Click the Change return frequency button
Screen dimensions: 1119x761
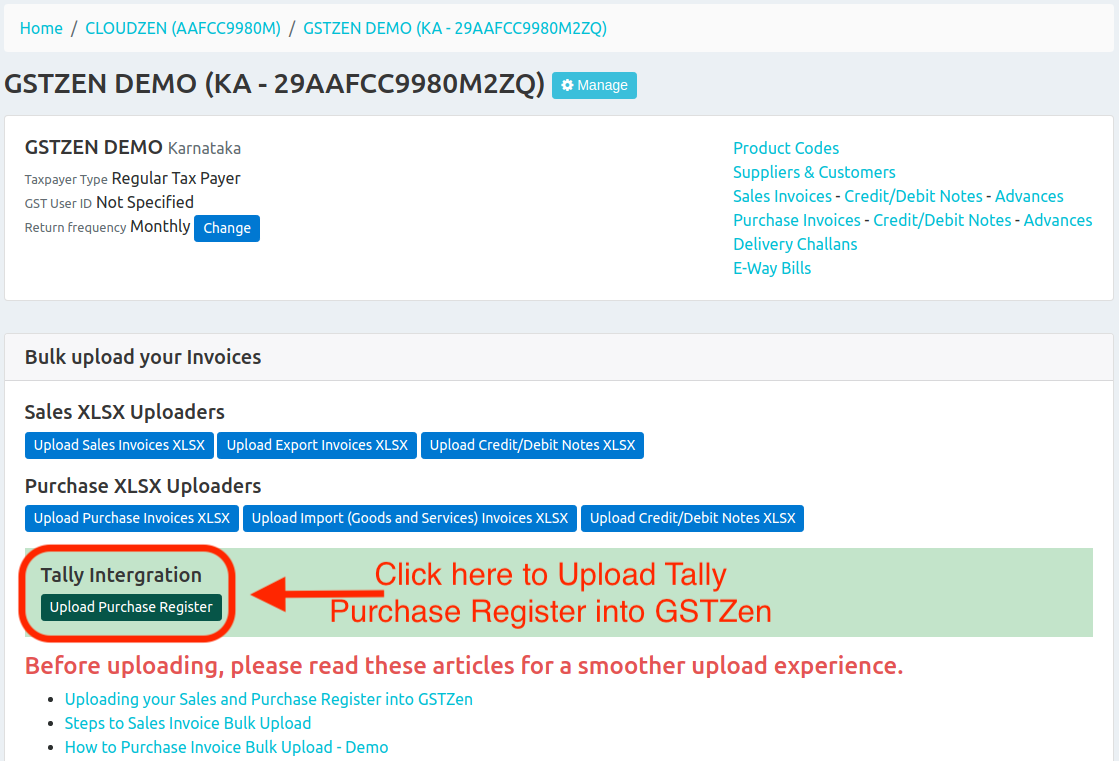click(227, 228)
